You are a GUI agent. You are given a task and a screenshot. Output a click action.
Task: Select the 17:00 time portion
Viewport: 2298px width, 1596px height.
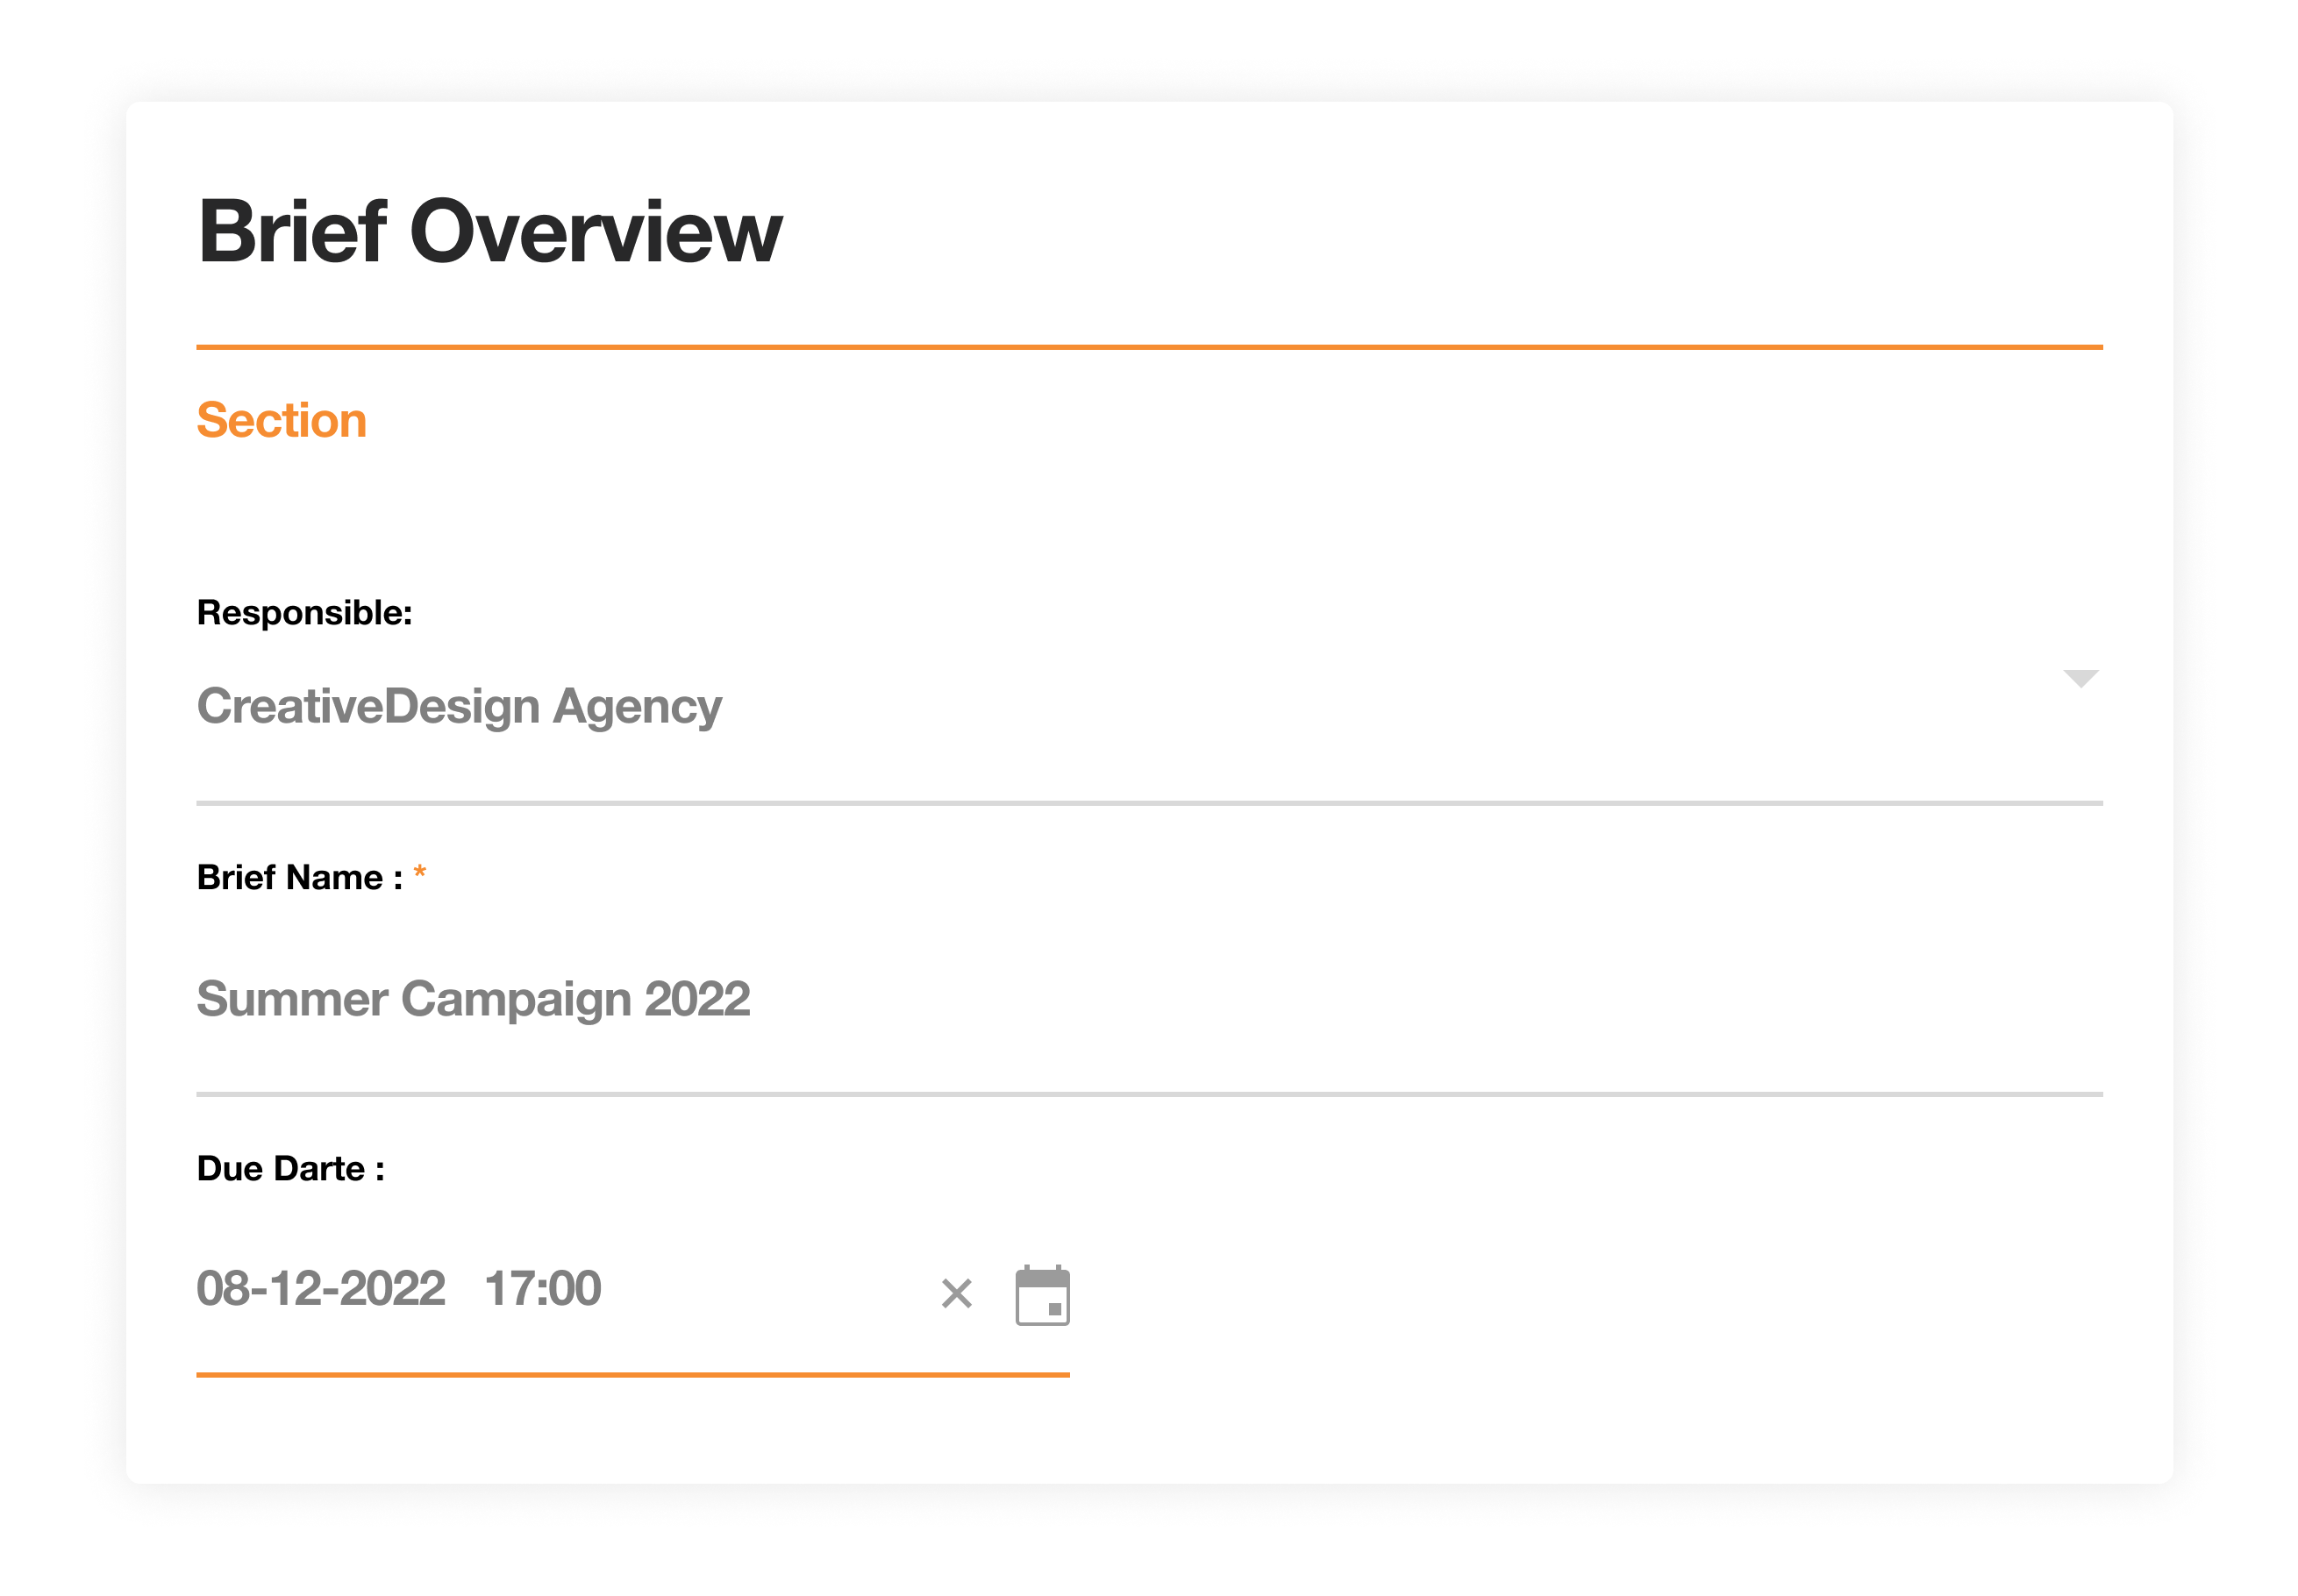543,1287
